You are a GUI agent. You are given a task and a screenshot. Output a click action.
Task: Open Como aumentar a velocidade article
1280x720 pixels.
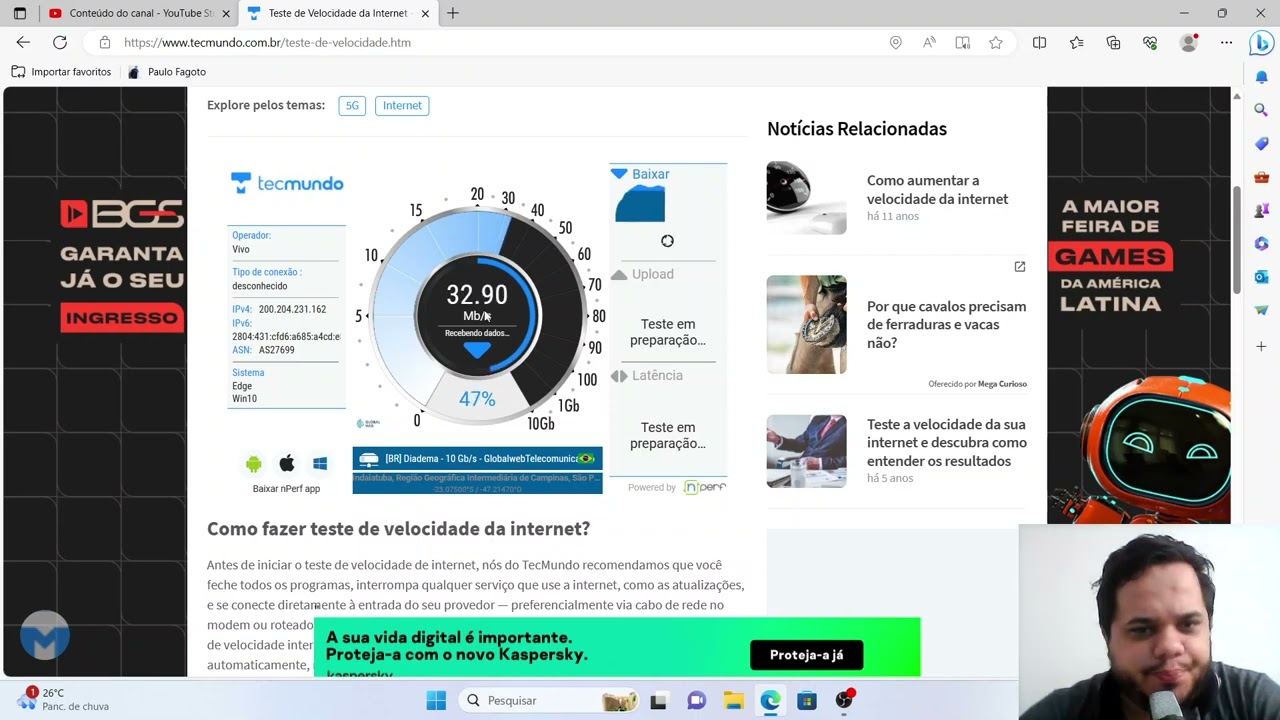tap(937, 190)
